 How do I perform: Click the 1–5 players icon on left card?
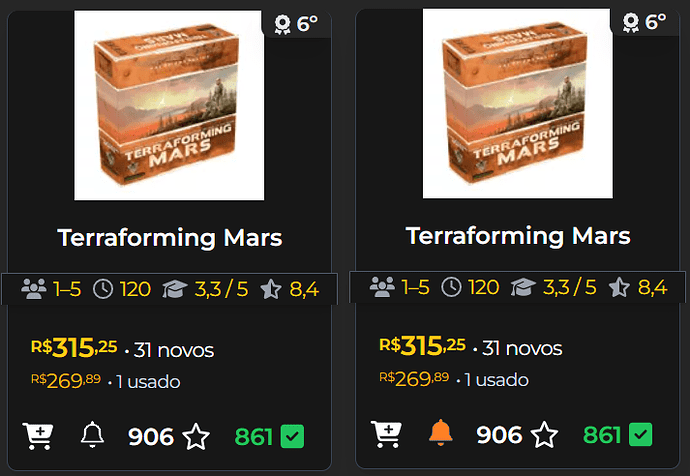coord(34,289)
